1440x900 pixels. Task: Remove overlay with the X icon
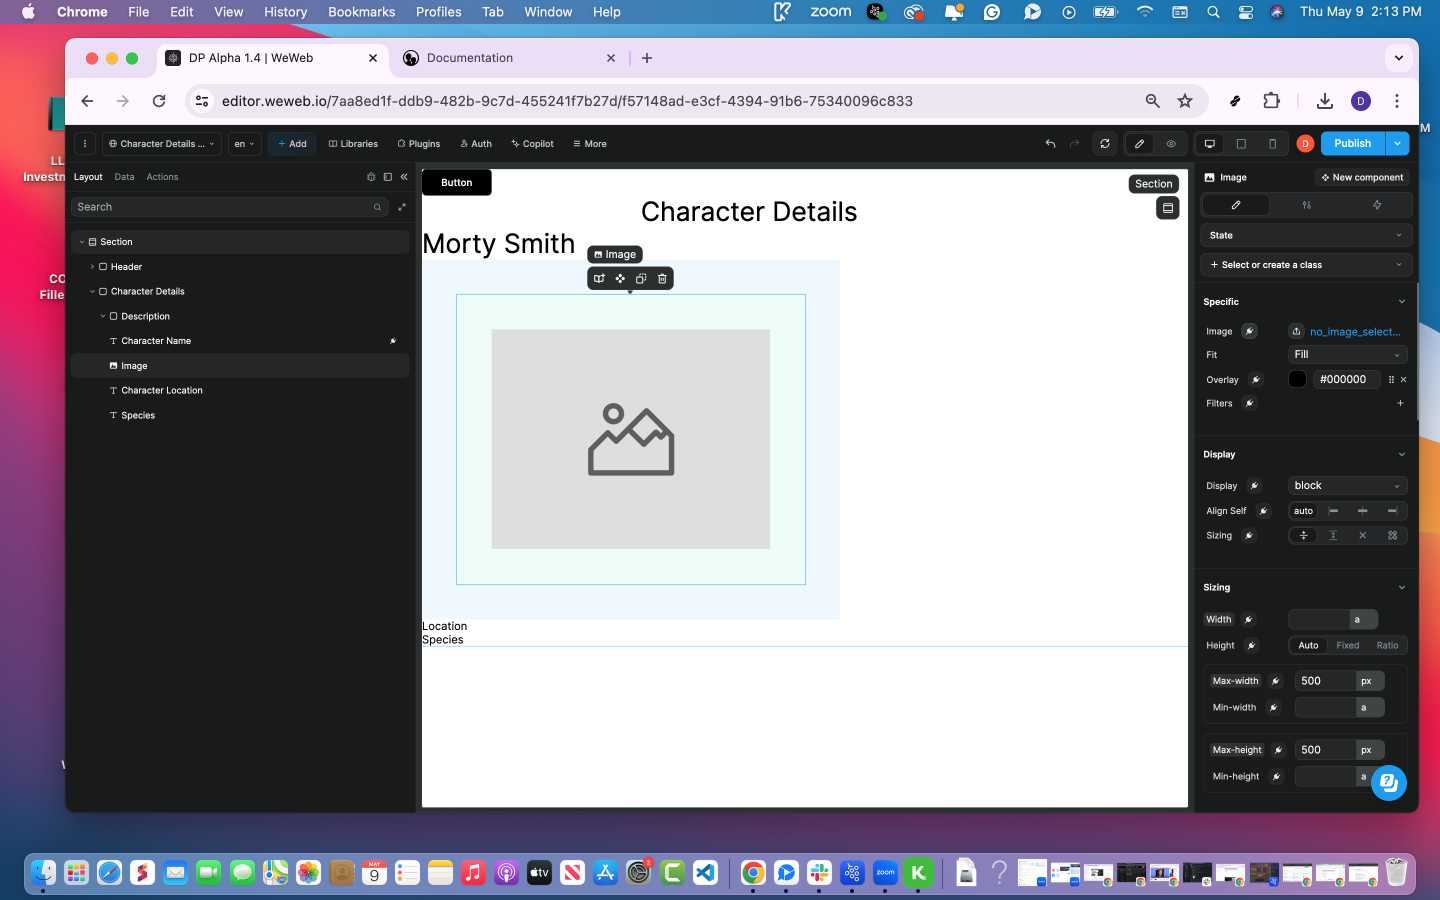click(1403, 380)
